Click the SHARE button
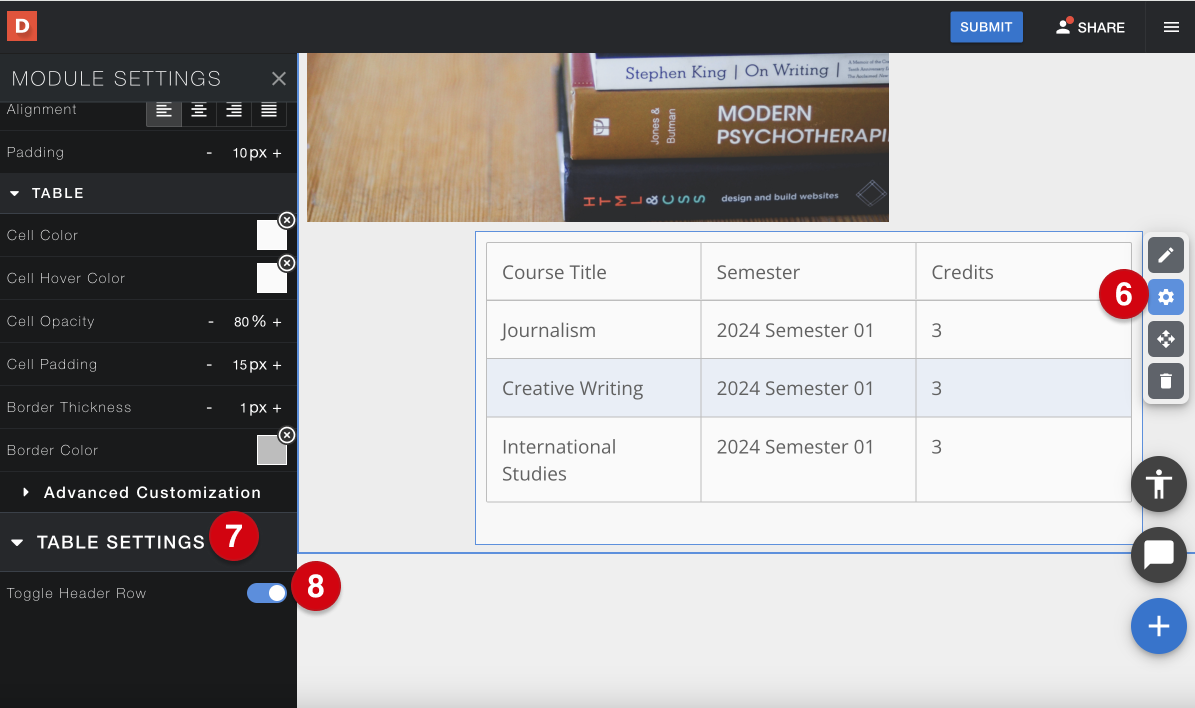The image size is (1195, 708). tap(1091, 27)
